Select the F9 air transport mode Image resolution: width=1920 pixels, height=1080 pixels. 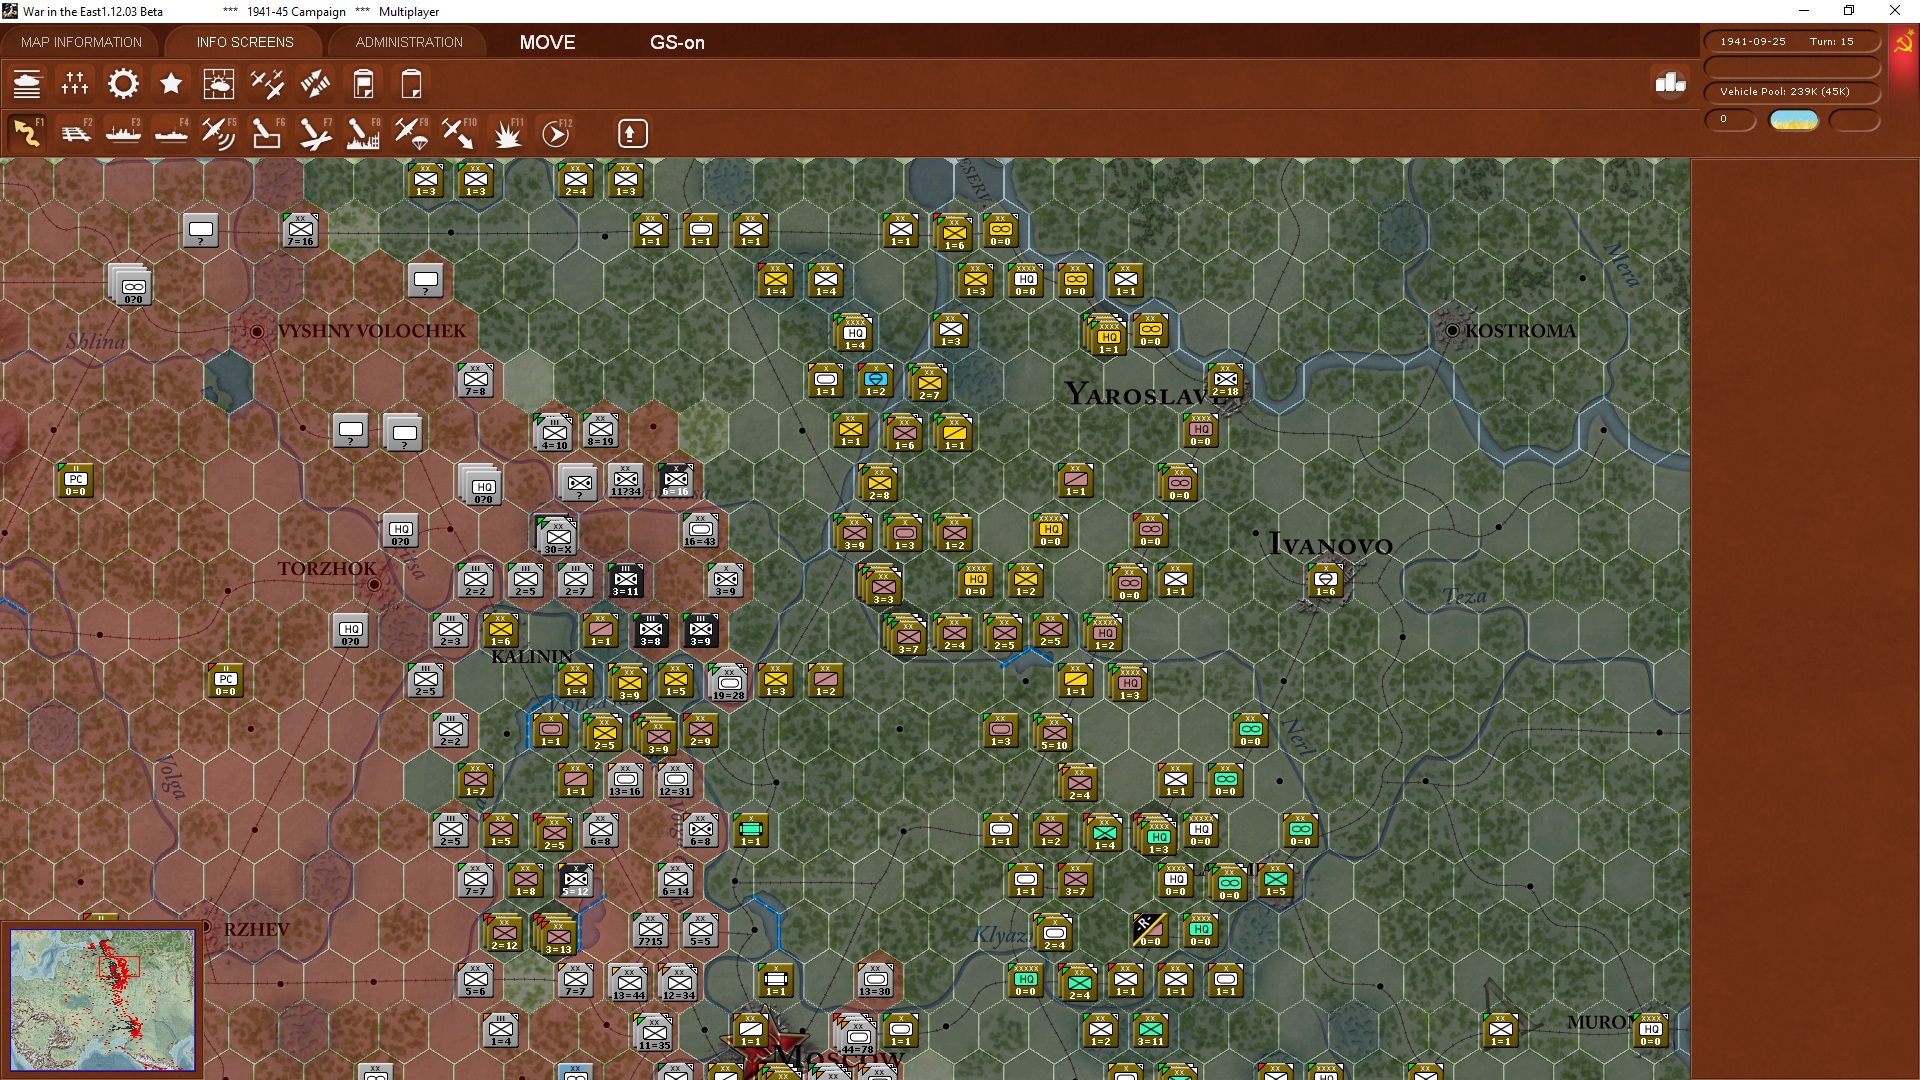(411, 133)
